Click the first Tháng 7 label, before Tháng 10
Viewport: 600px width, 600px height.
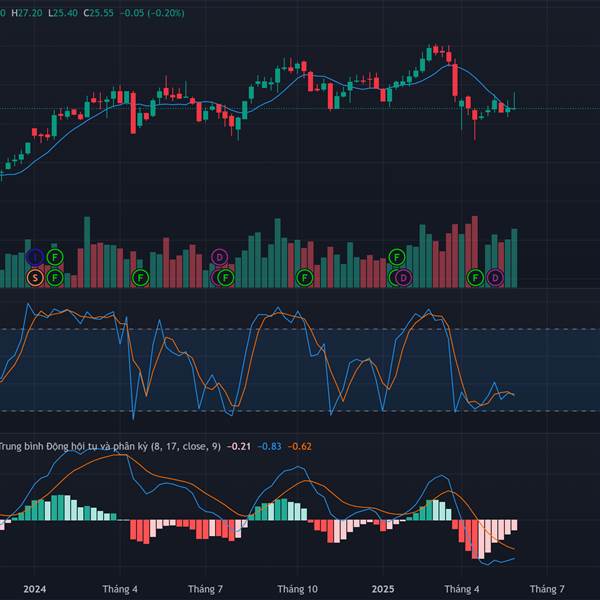(205, 589)
